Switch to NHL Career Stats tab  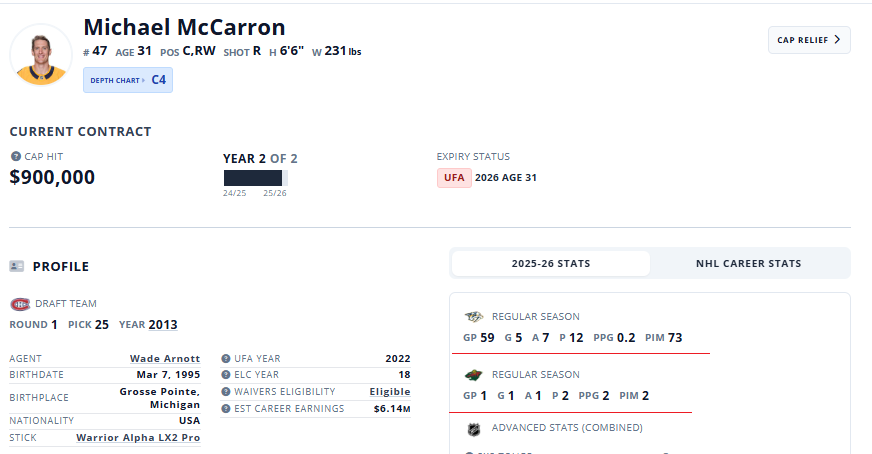click(x=749, y=264)
